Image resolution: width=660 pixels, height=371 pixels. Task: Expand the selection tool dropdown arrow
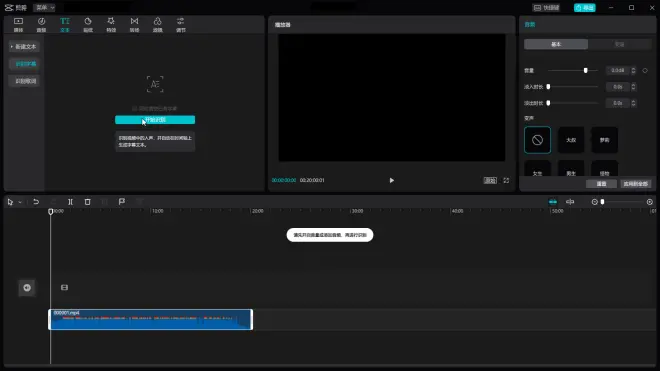[x=20, y=202]
